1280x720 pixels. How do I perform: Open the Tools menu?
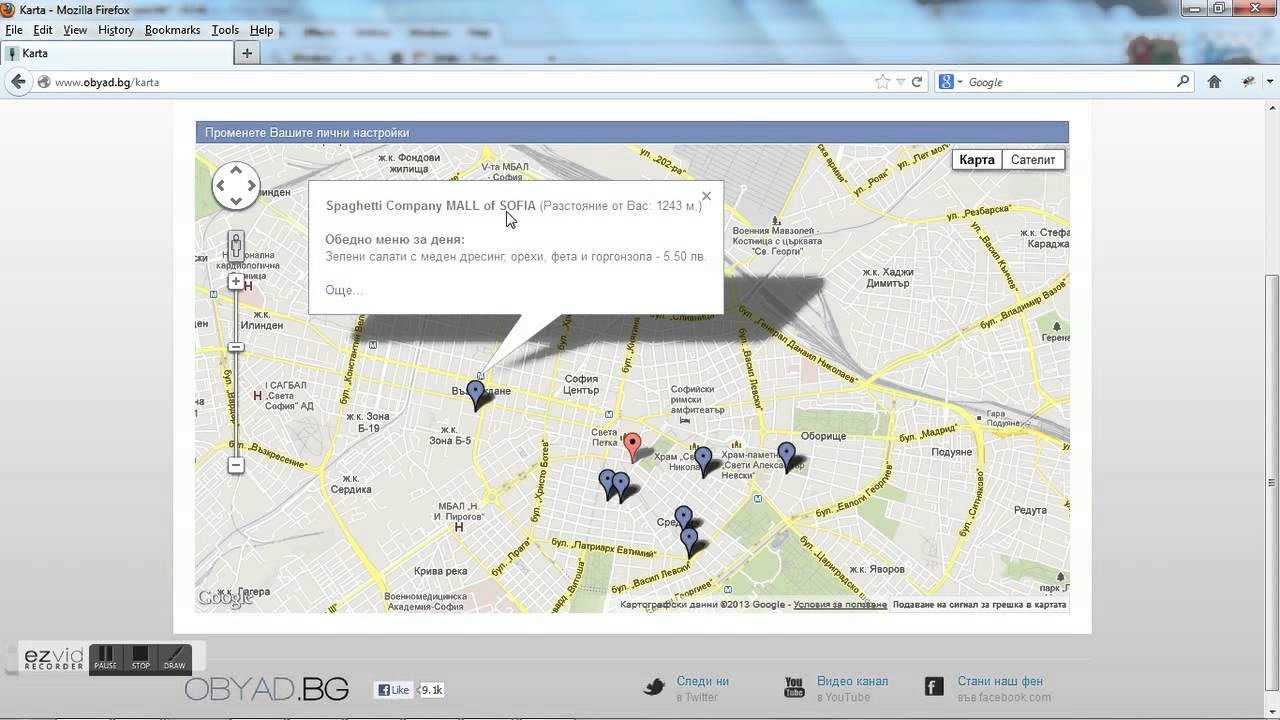pyautogui.click(x=225, y=30)
